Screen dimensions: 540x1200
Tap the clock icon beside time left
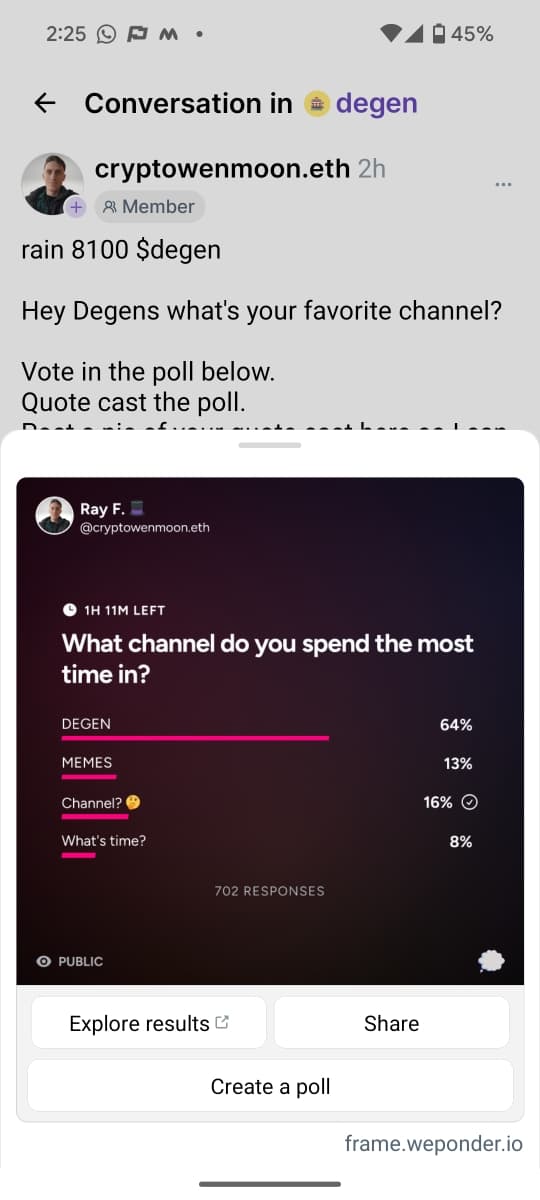point(69,609)
